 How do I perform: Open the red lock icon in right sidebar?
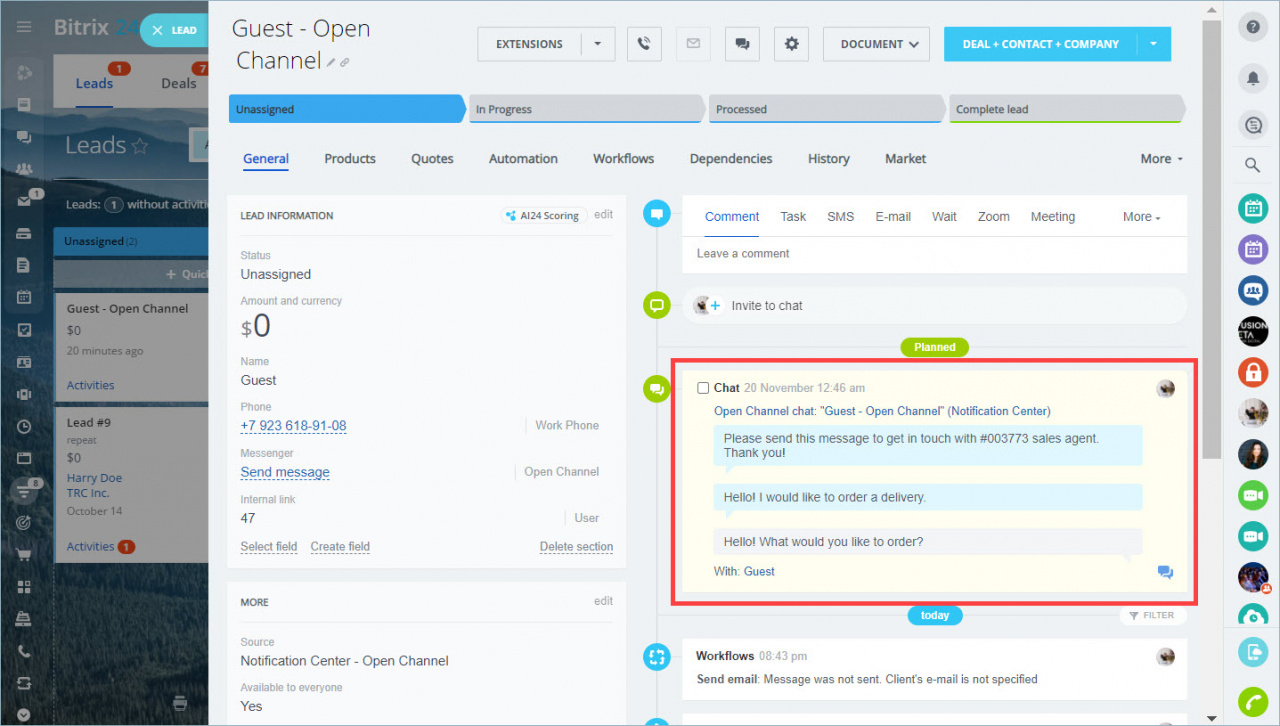[1253, 373]
